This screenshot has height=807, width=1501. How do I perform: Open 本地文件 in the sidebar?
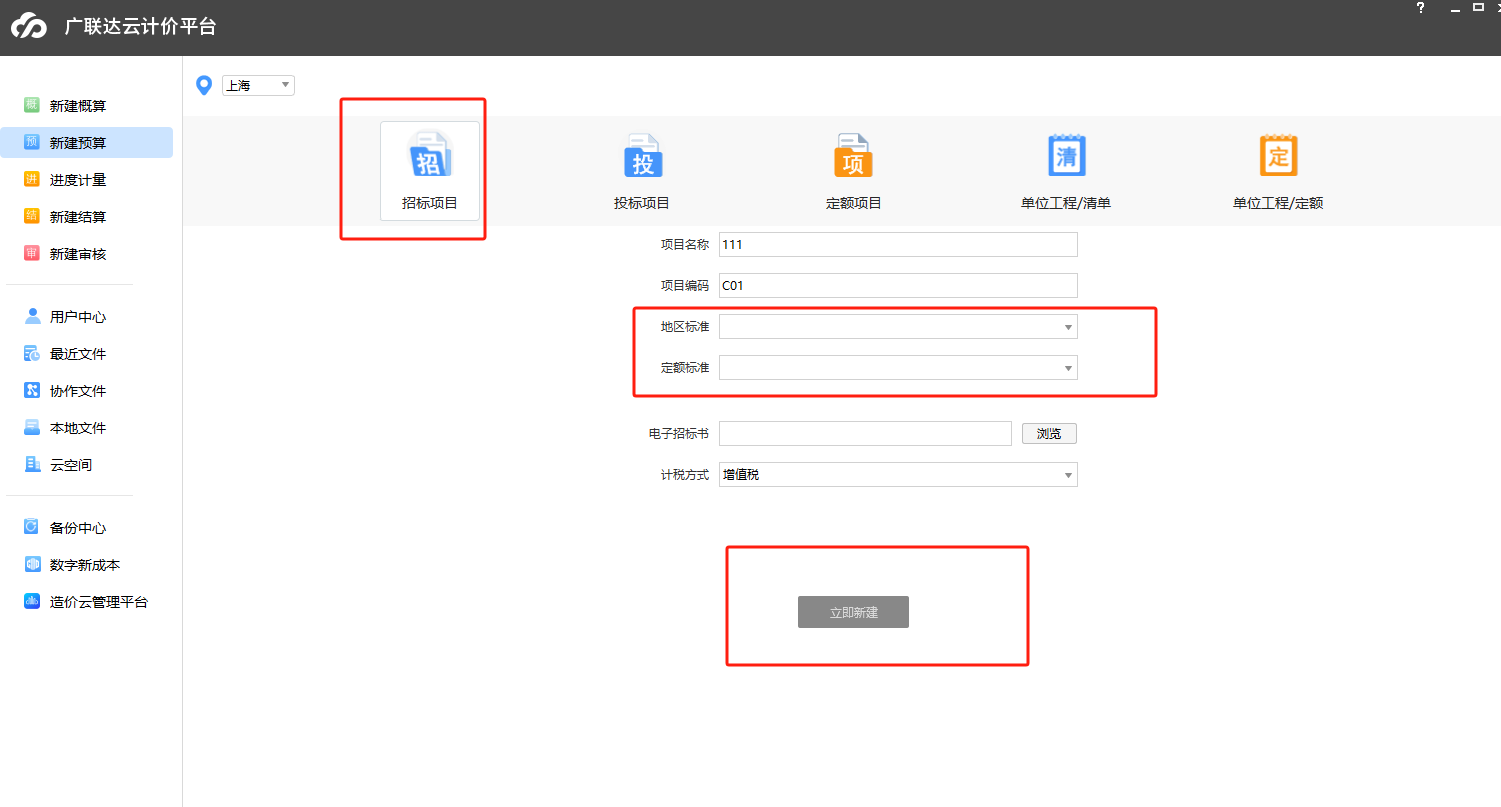(x=78, y=428)
